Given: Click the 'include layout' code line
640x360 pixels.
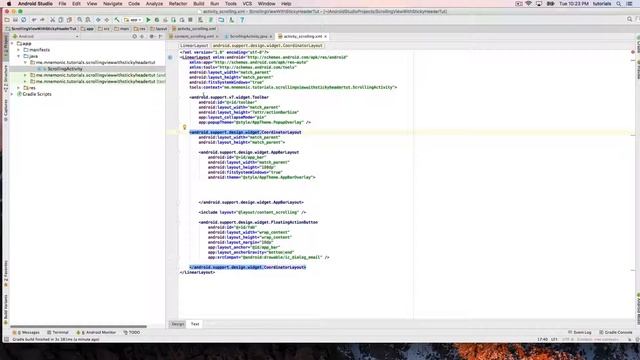Looking at the screenshot, I should pos(252,212).
